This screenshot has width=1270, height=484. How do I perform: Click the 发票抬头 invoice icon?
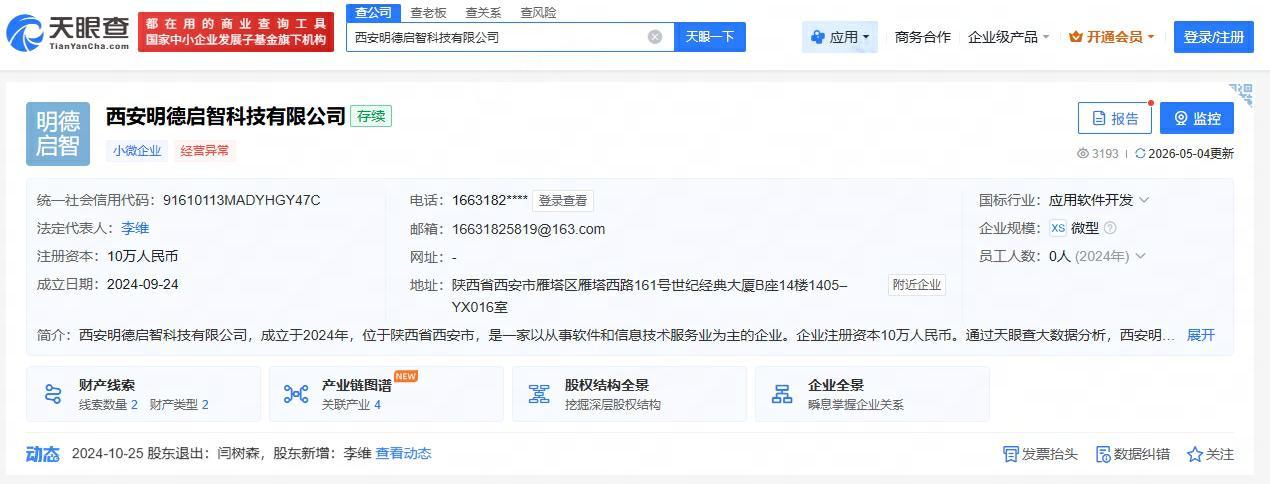click(x=1010, y=454)
